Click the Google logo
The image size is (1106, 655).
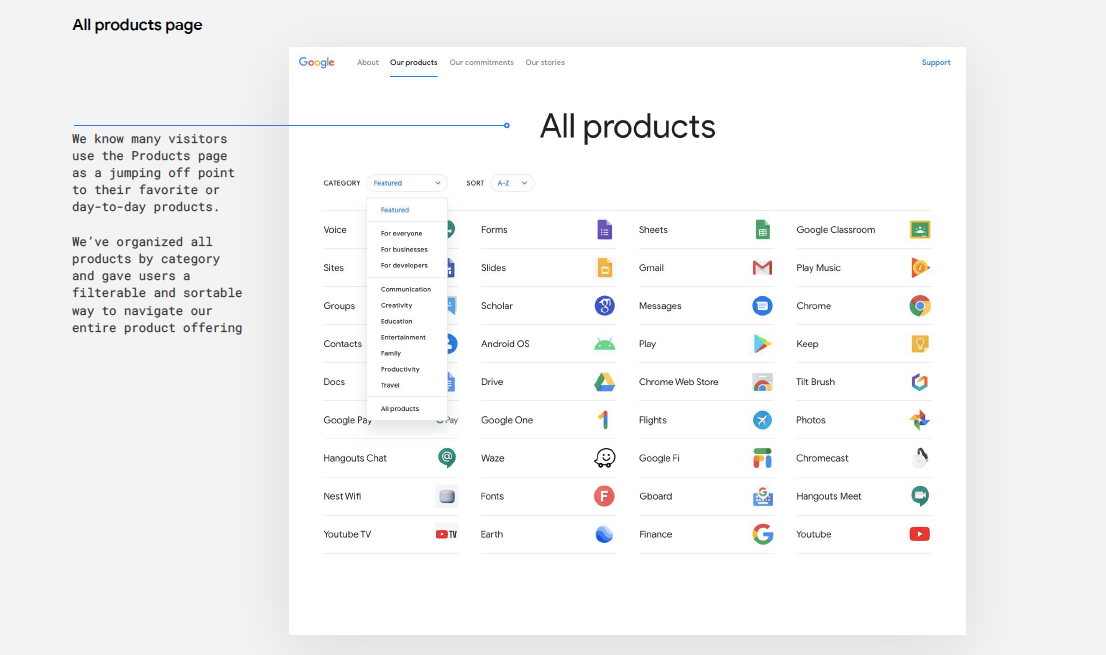click(316, 63)
